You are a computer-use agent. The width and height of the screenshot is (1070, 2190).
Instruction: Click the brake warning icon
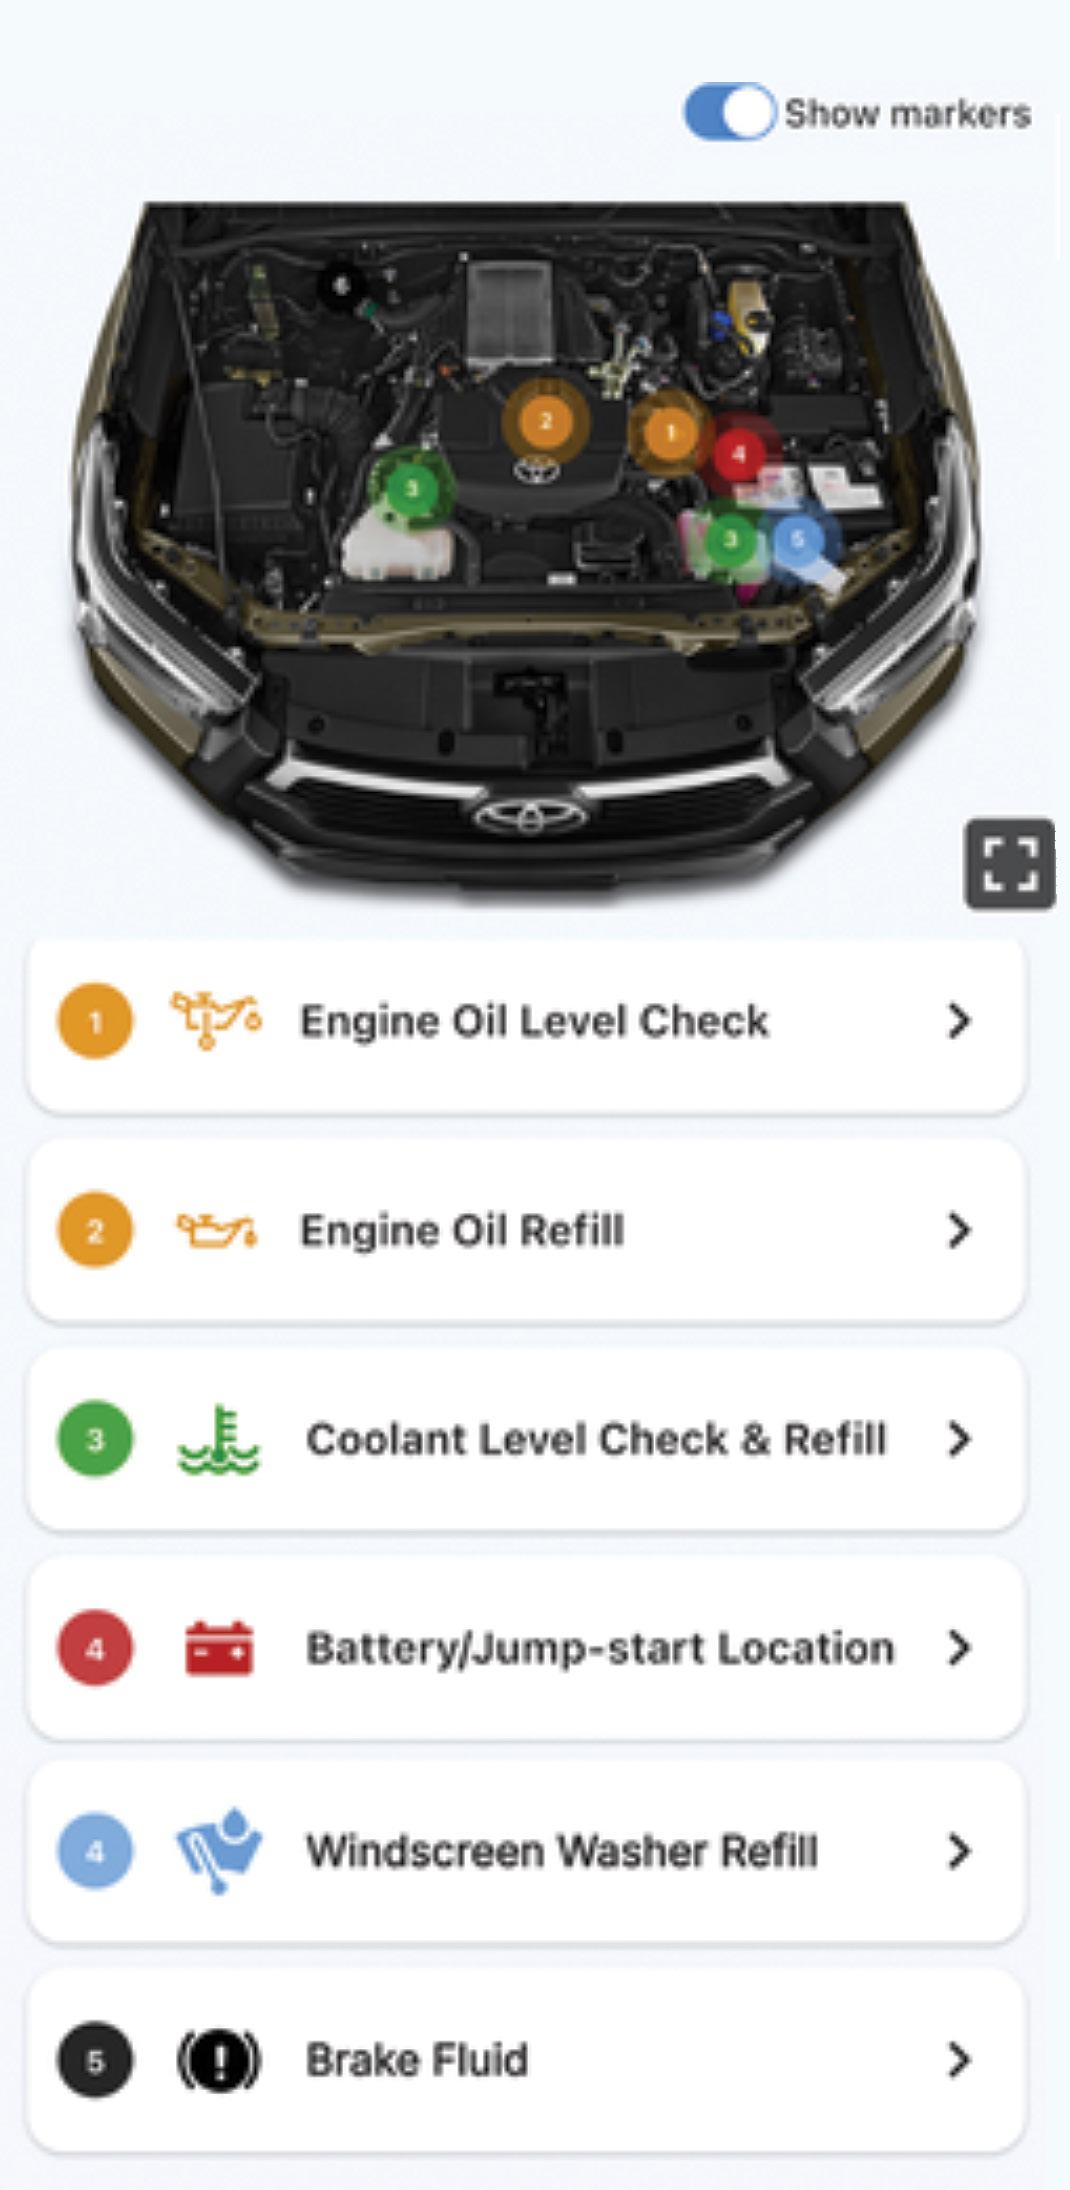[x=219, y=2060]
